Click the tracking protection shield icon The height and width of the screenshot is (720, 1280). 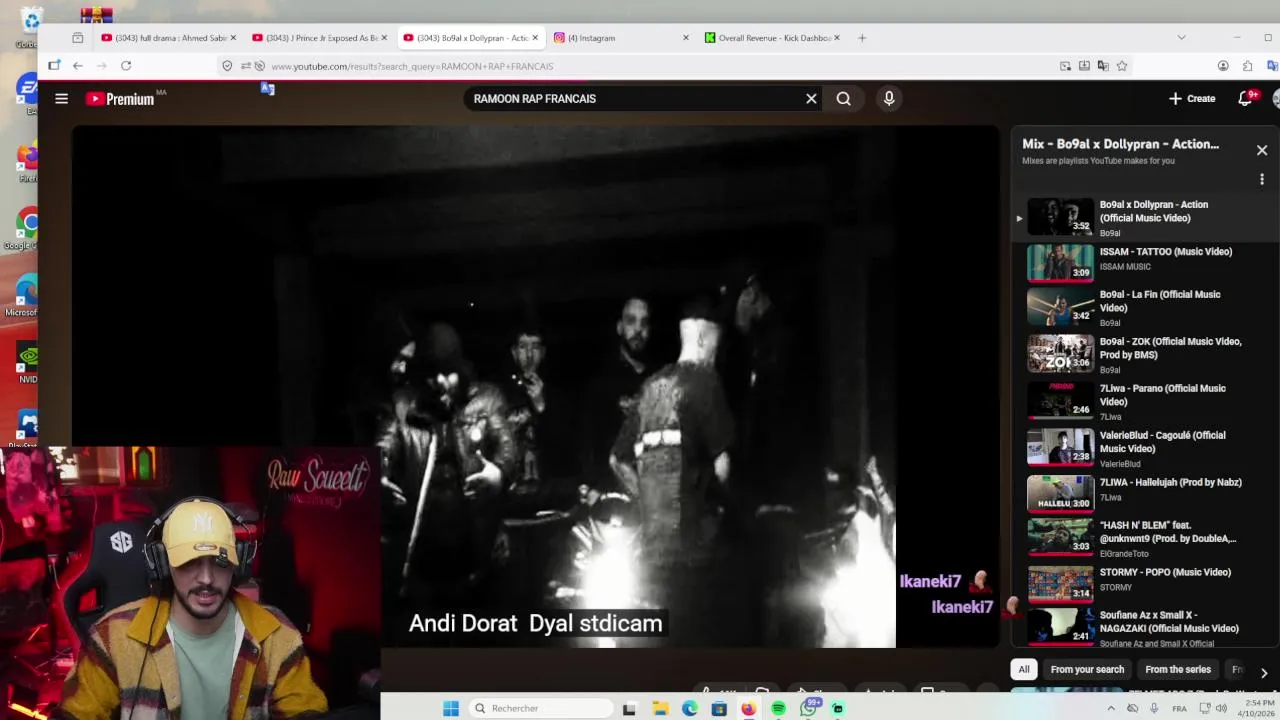pyautogui.click(x=227, y=66)
